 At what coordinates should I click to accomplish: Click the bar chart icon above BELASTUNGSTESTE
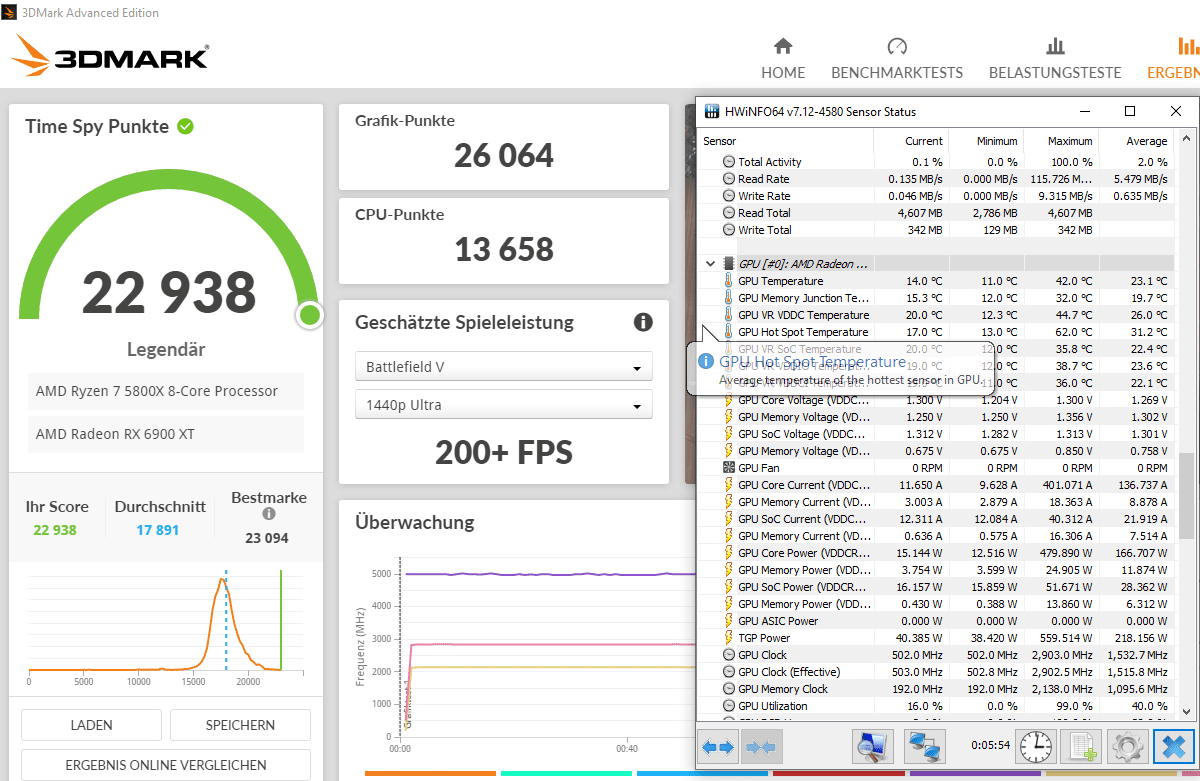pos(1055,46)
